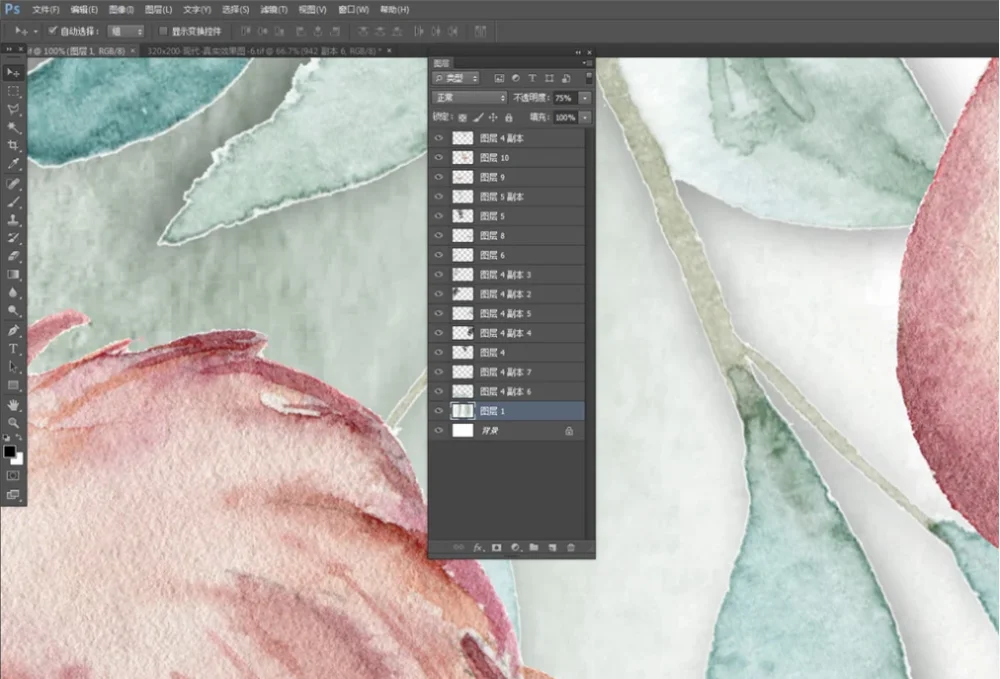Viewport: 1000px width, 679px height.
Task: Toggle visibility of 图层 10
Action: pyautogui.click(x=439, y=158)
